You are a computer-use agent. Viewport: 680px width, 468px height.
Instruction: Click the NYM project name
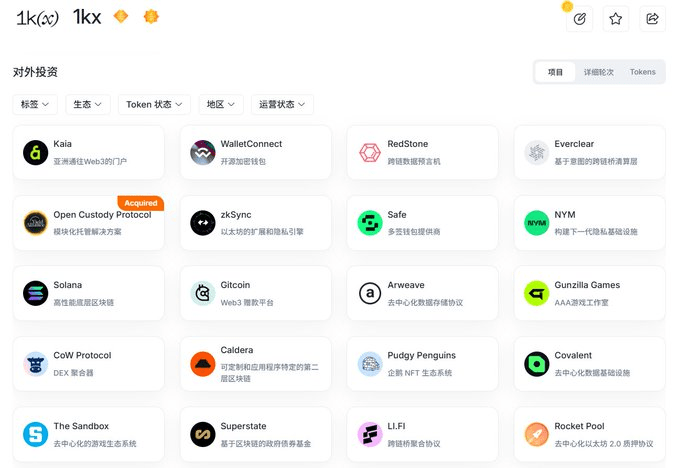coord(565,215)
